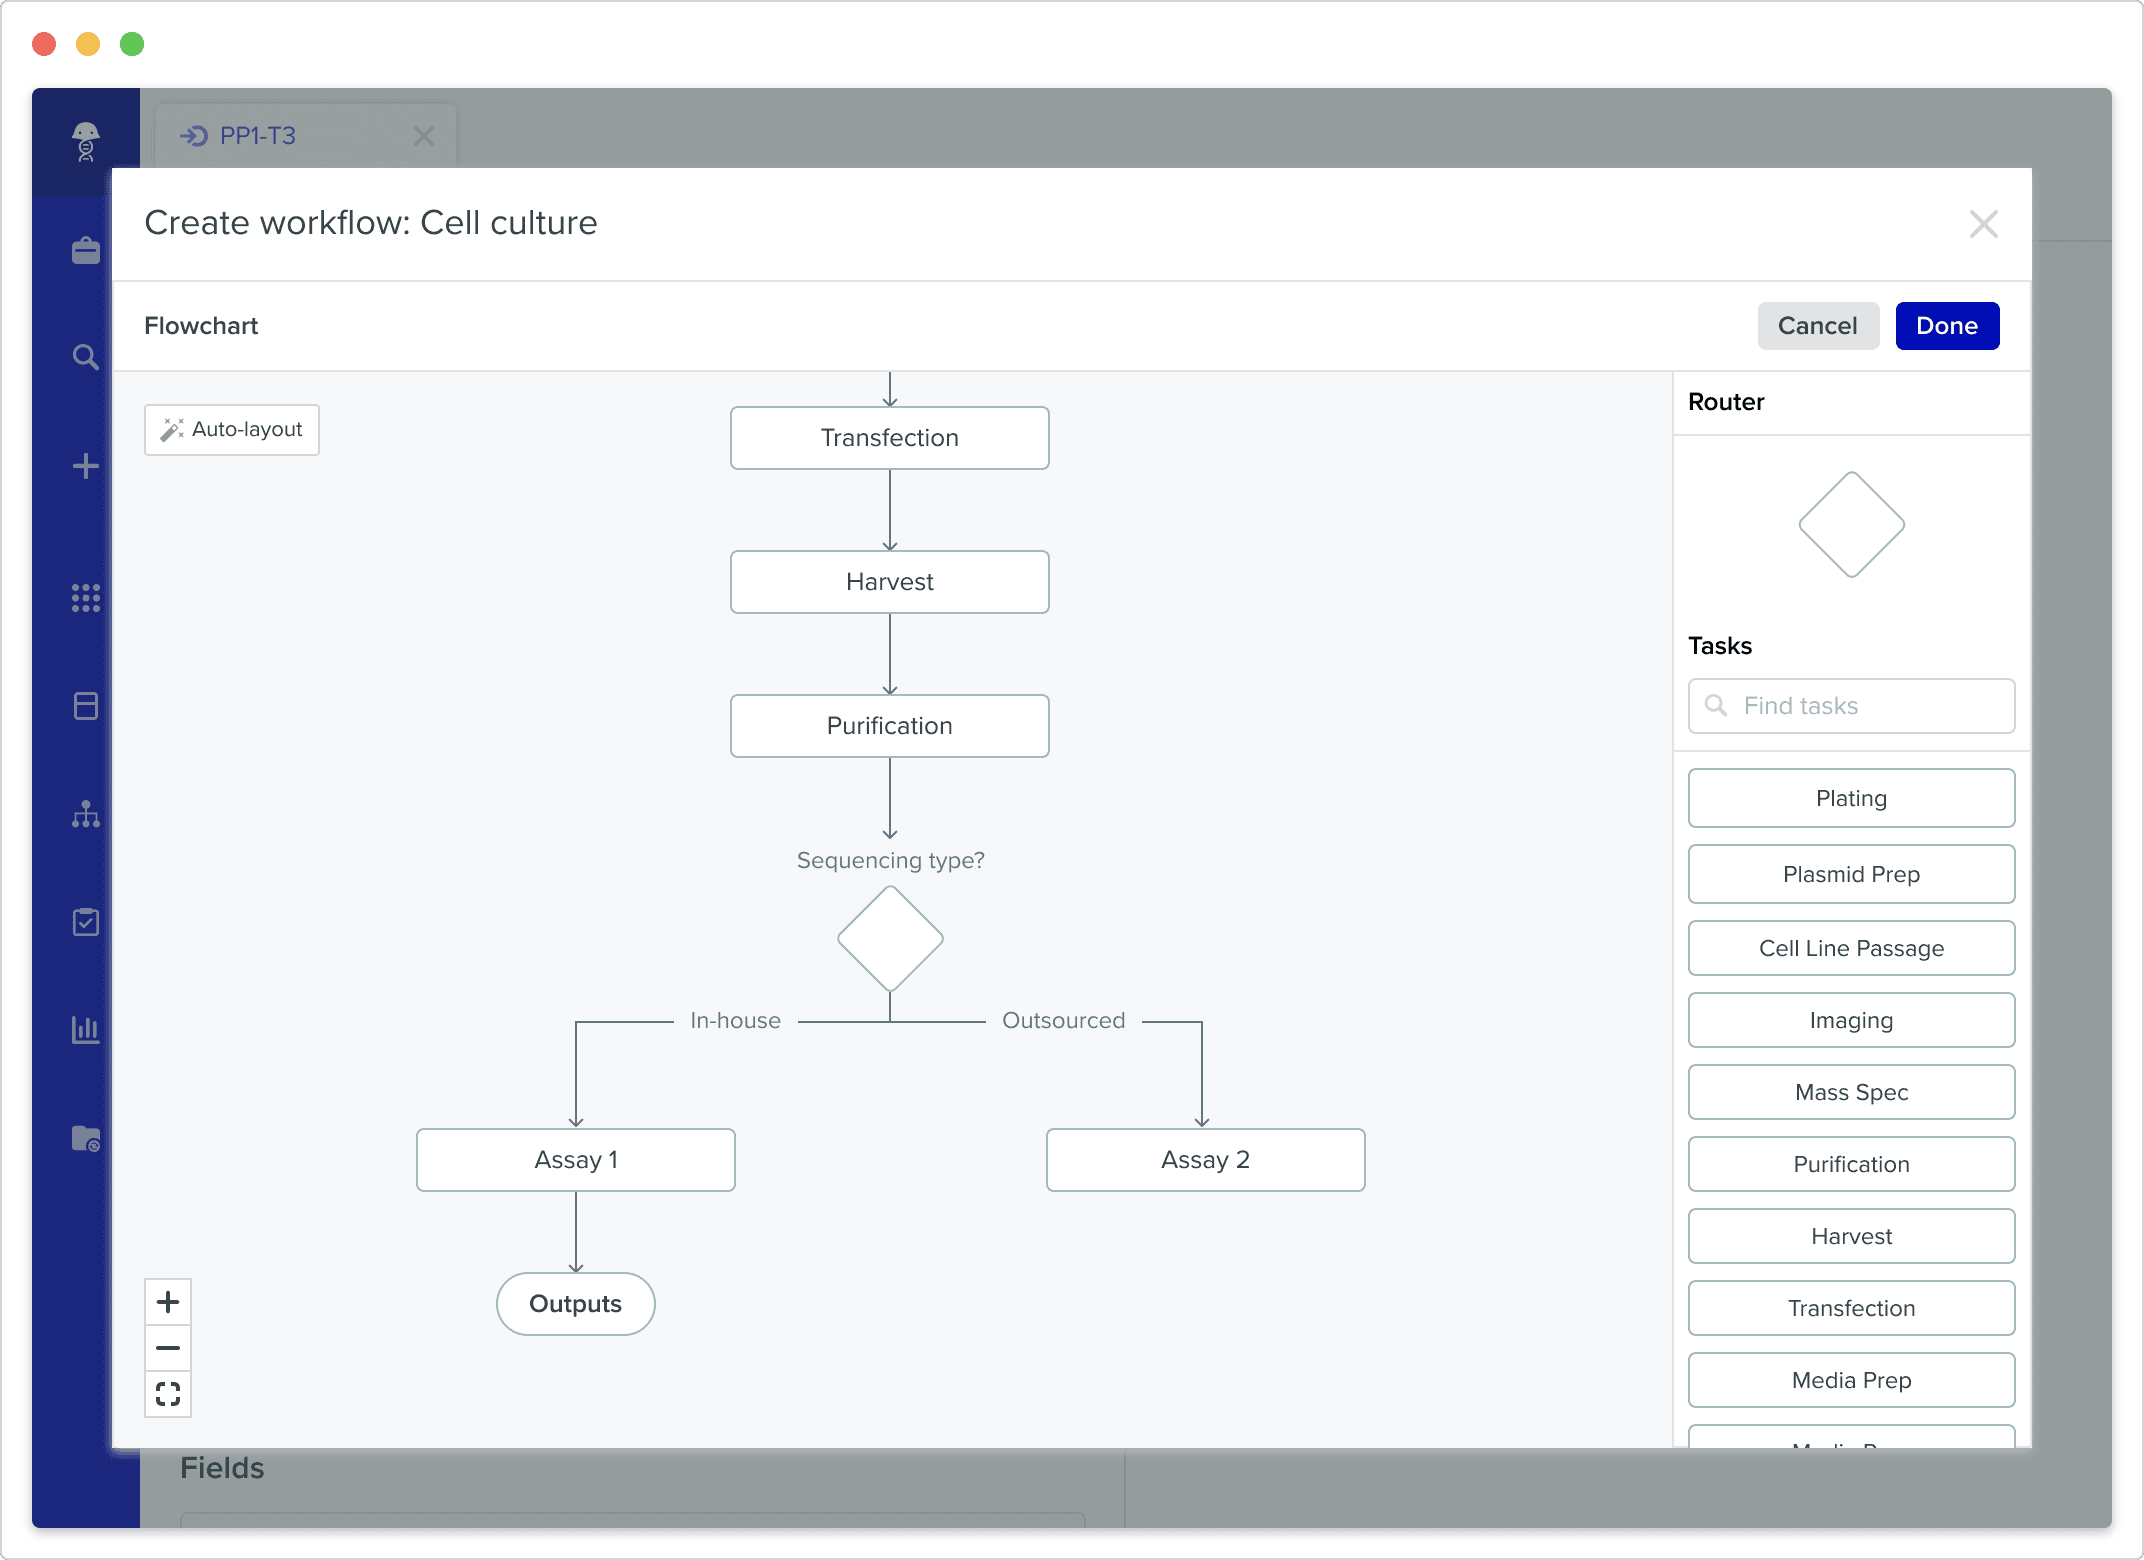Screen dimensions: 2144x1560
Task: Click the Sequencing type? label
Action: tap(891, 861)
